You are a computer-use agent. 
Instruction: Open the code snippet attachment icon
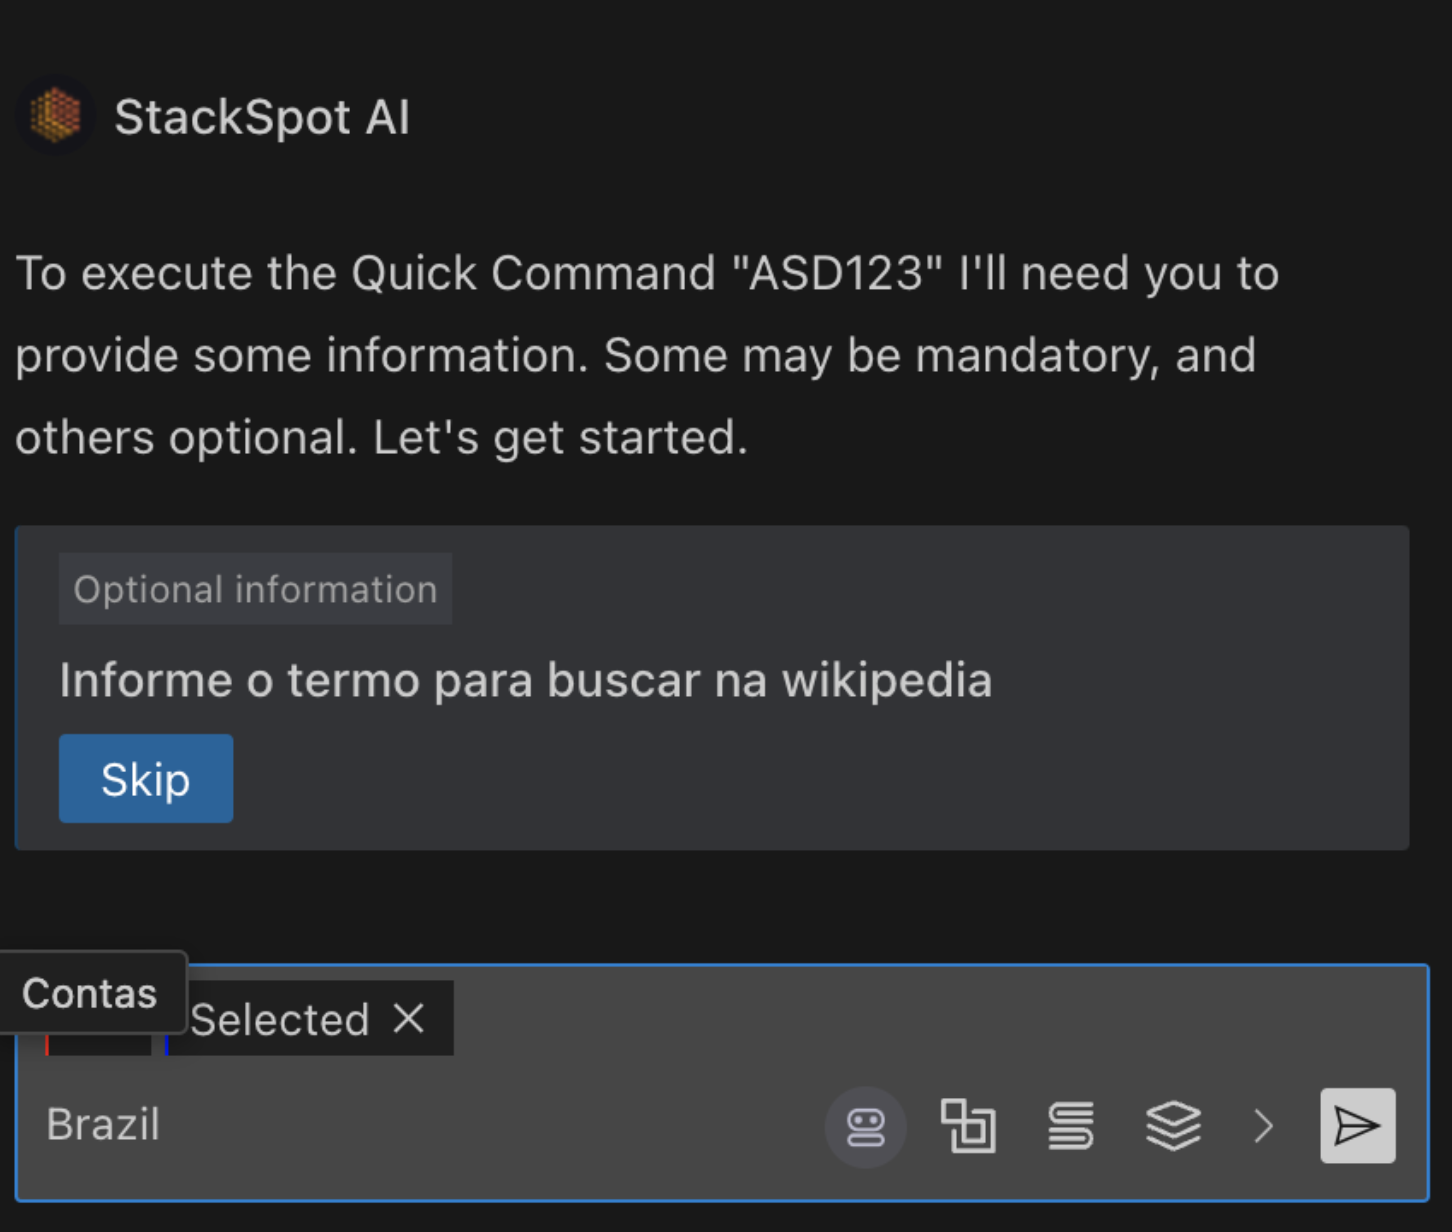(969, 1125)
